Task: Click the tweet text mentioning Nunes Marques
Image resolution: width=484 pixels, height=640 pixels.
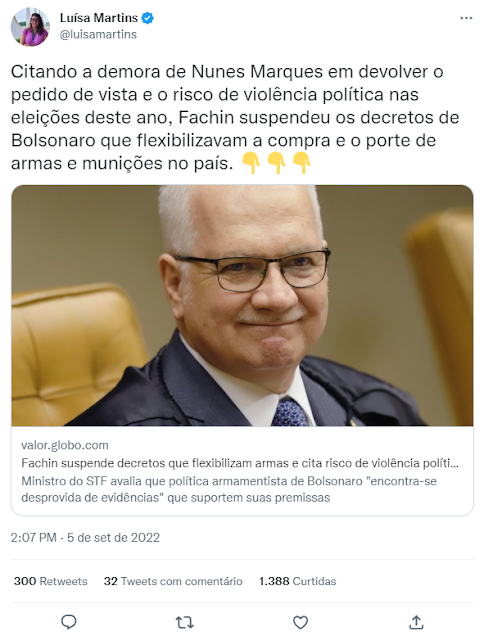Action: click(x=235, y=117)
